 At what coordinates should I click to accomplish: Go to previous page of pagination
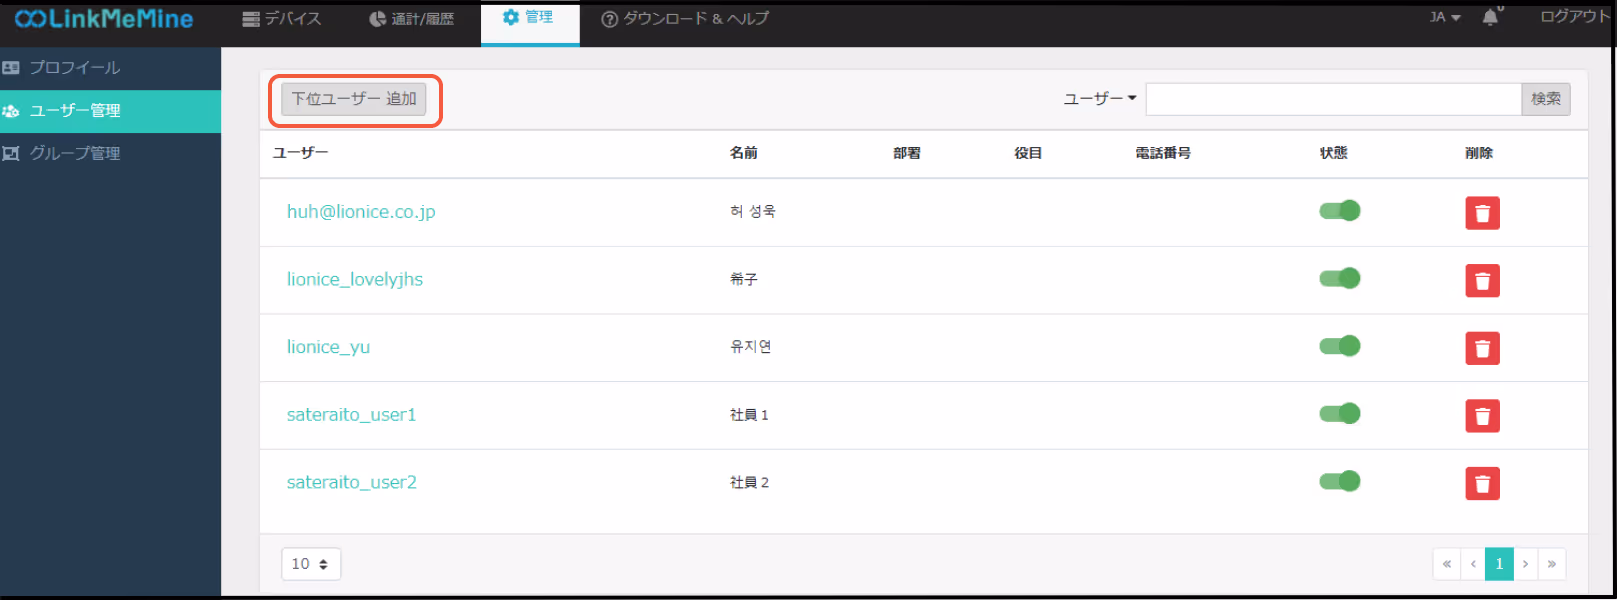pos(1473,564)
